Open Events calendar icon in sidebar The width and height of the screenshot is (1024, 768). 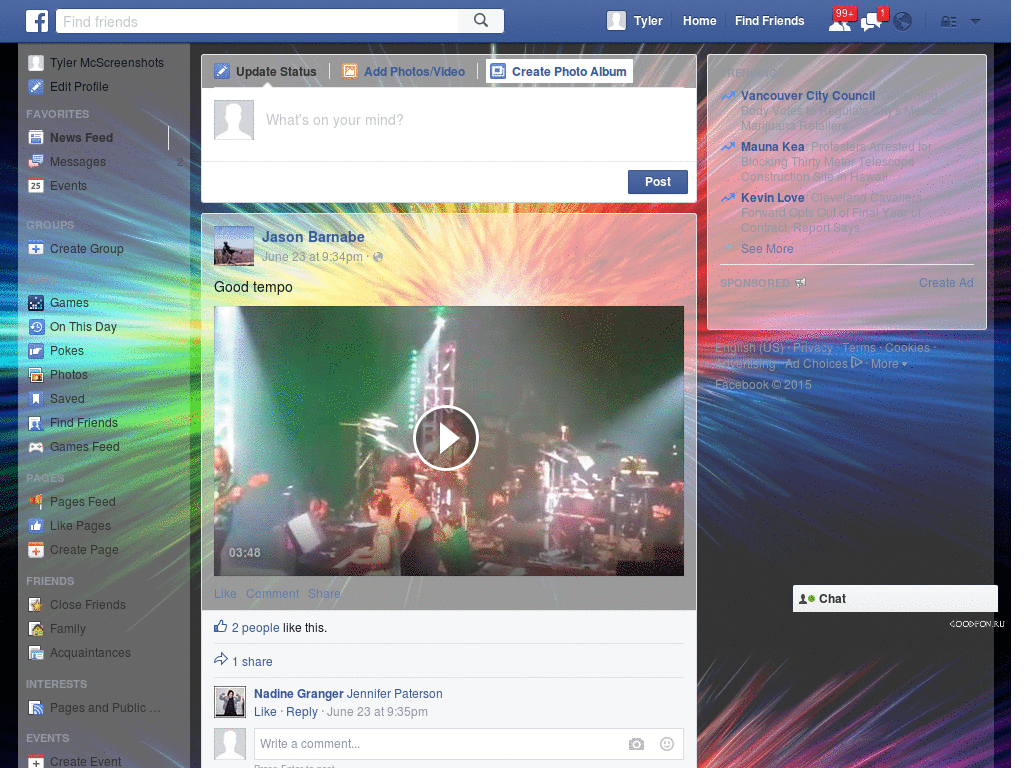tap(36, 185)
